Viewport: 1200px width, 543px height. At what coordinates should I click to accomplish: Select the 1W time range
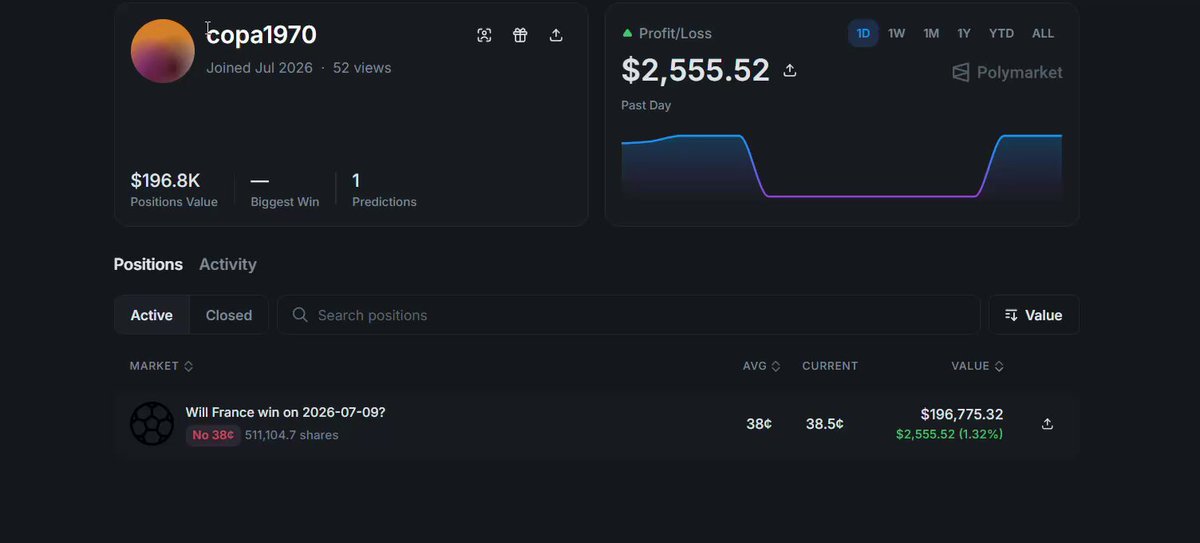(897, 33)
